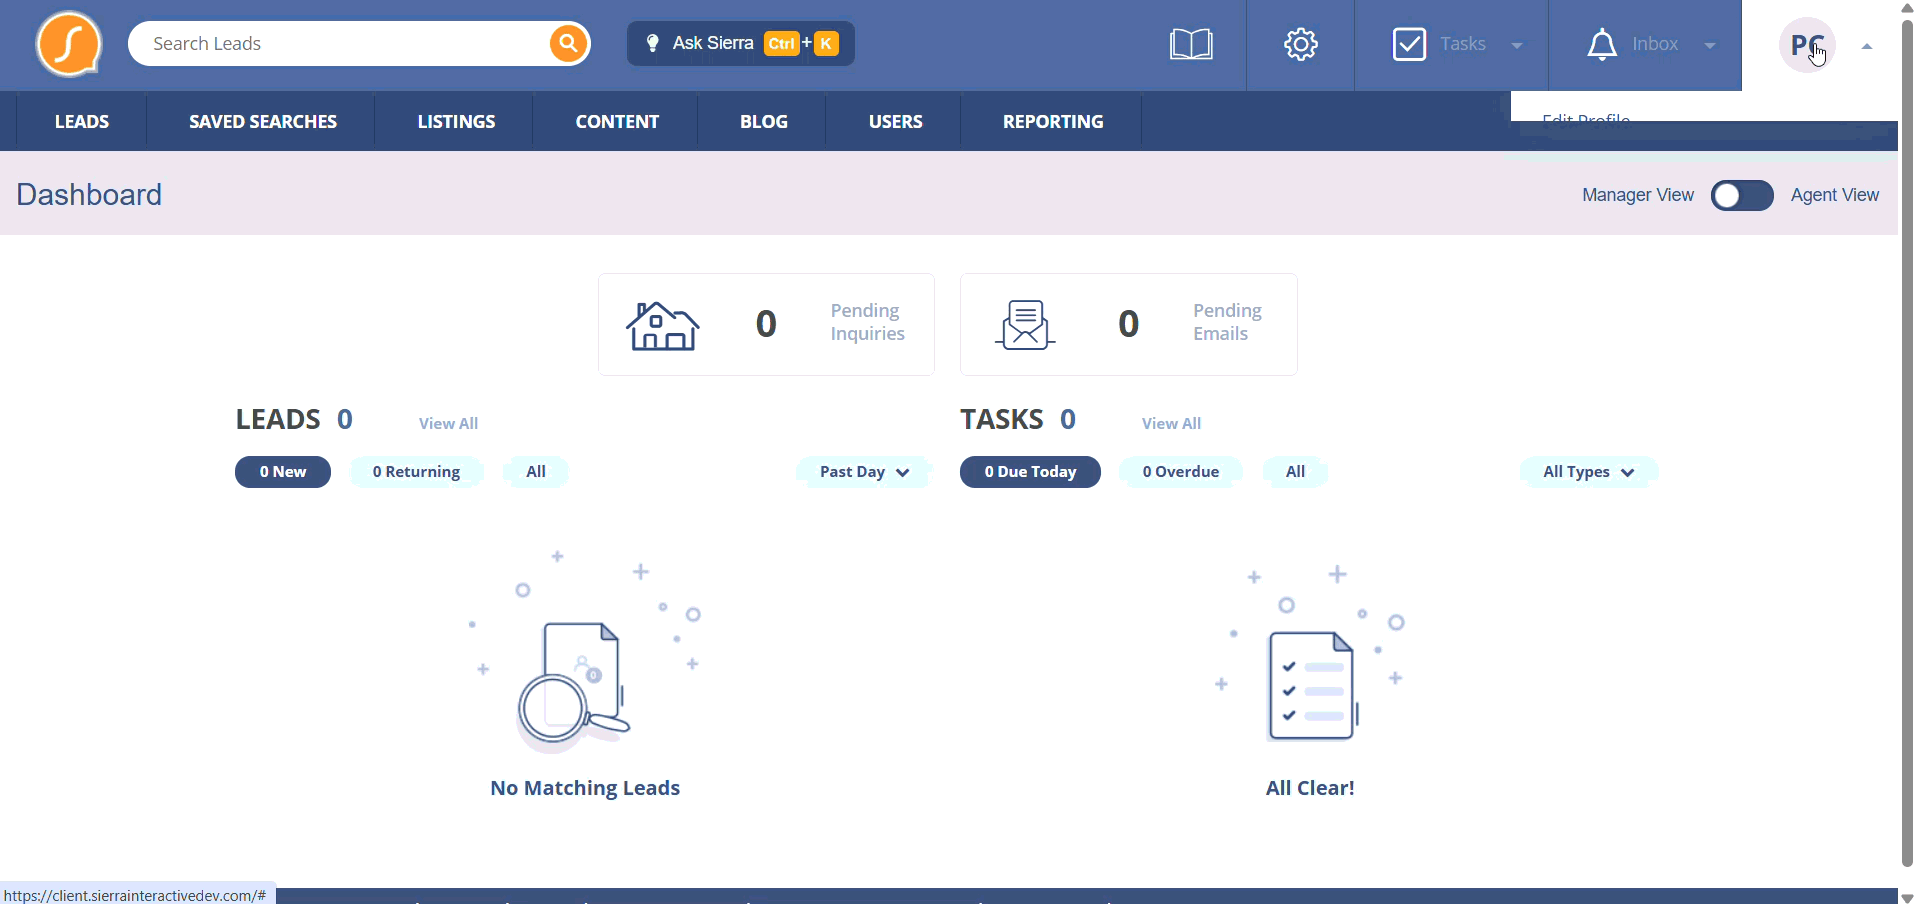This screenshot has width=1914, height=904.
Task: Open the Past Day dropdown
Action: point(864,472)
